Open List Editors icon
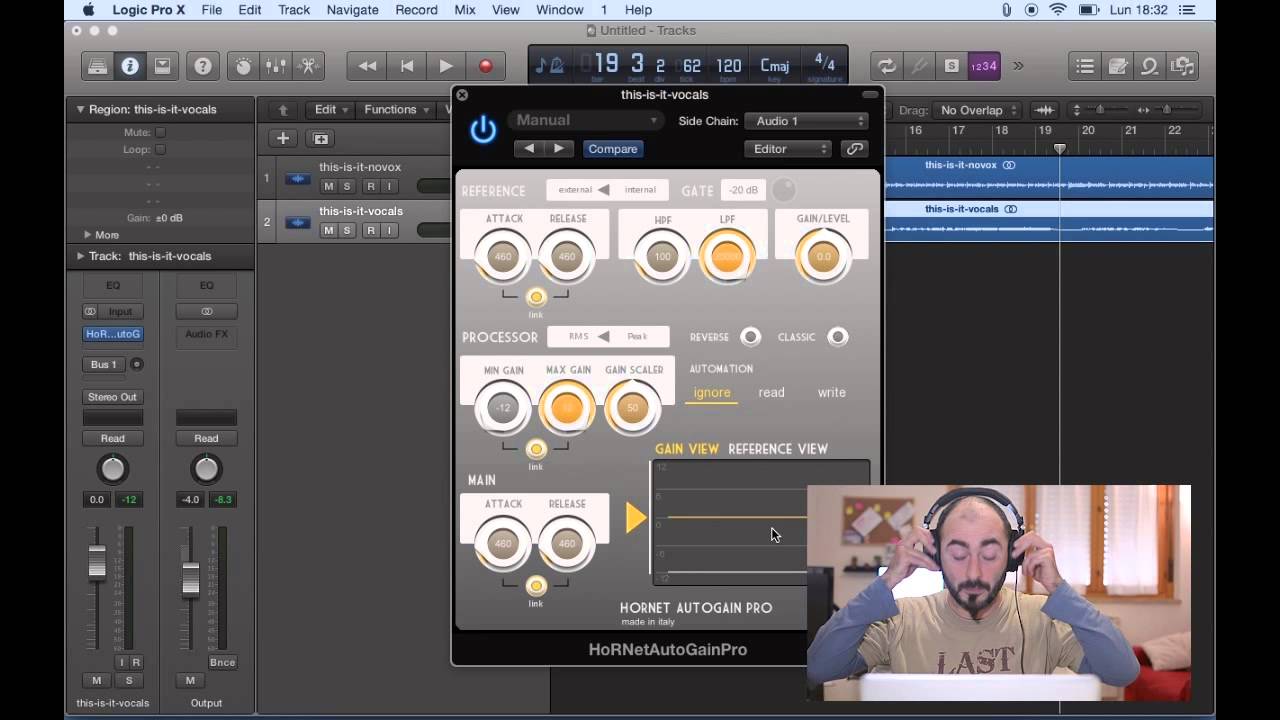Image resolution: width=1280 pixels, height=720 pixels. [1085, 66]
